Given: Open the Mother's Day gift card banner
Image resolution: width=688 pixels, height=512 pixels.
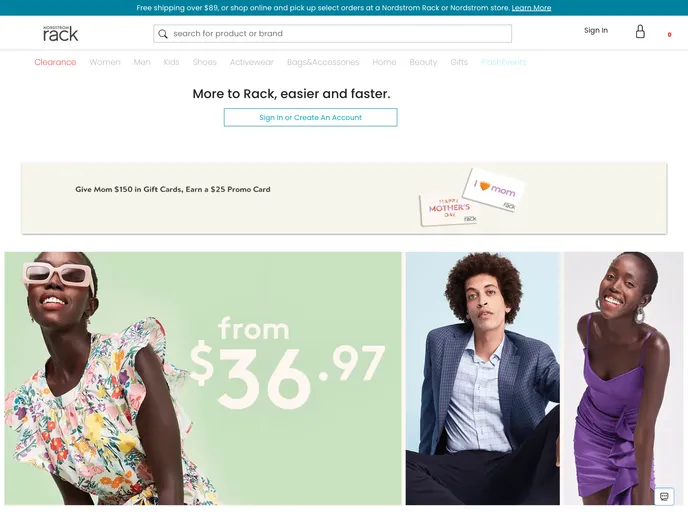Looking at the screenshot, I should coord(344,198).
